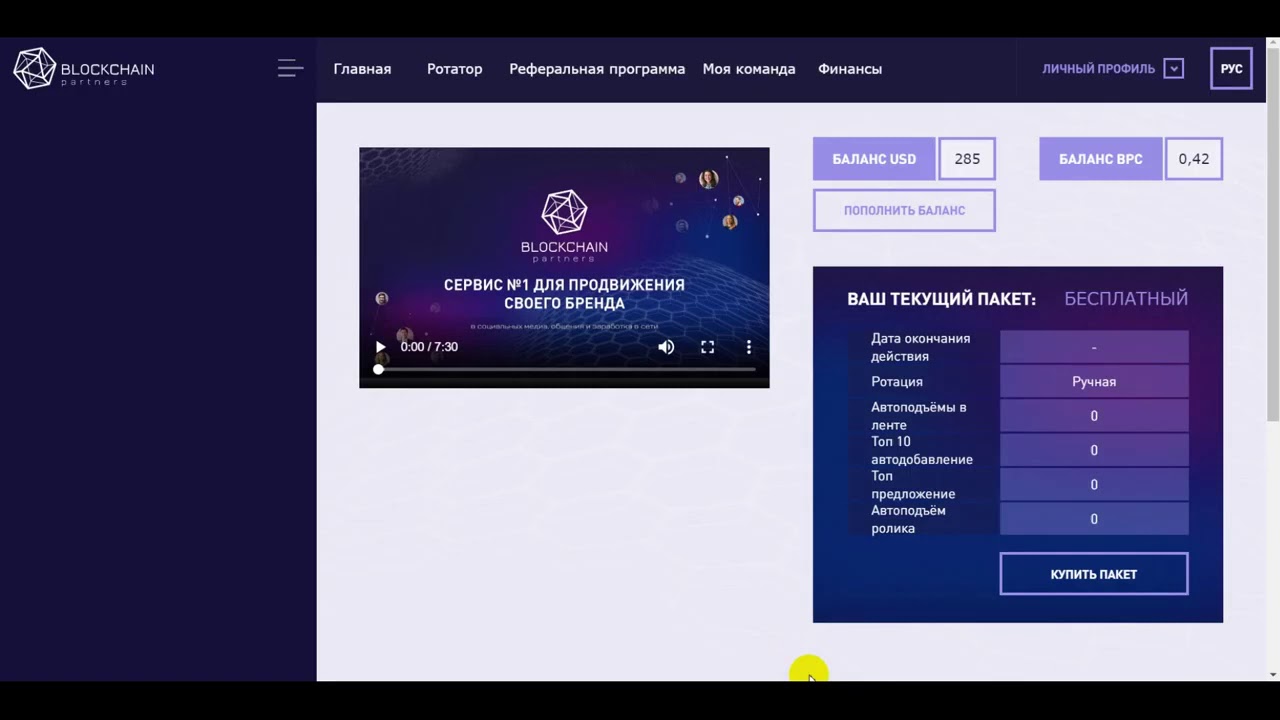Click the Топ предложение value cell
1280x720 pixels.
1094,485
